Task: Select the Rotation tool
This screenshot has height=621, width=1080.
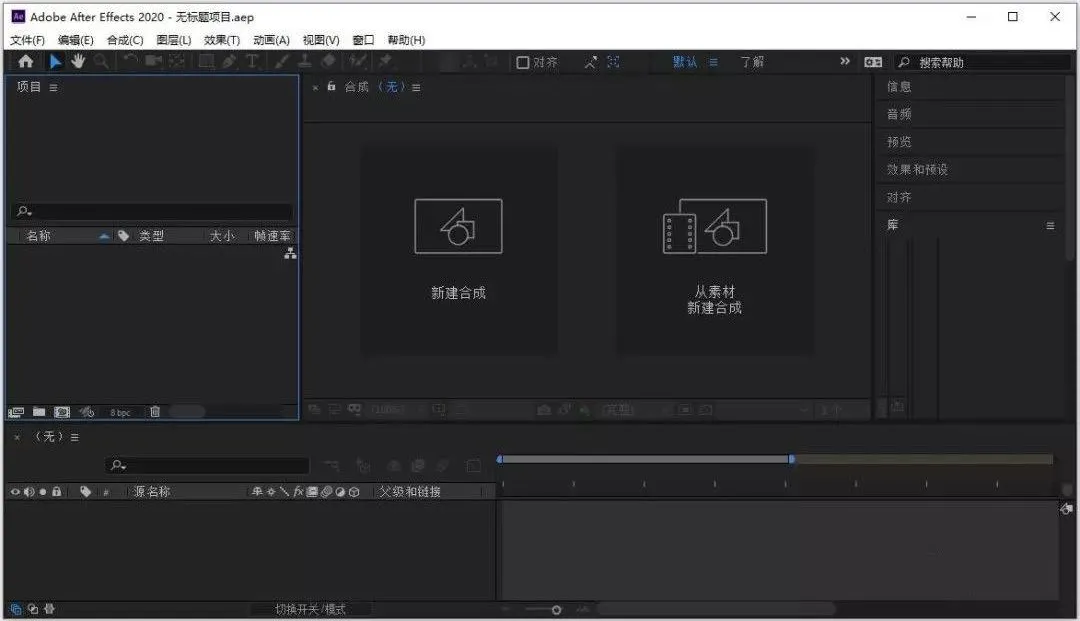Action: click(x=130, y=62)
